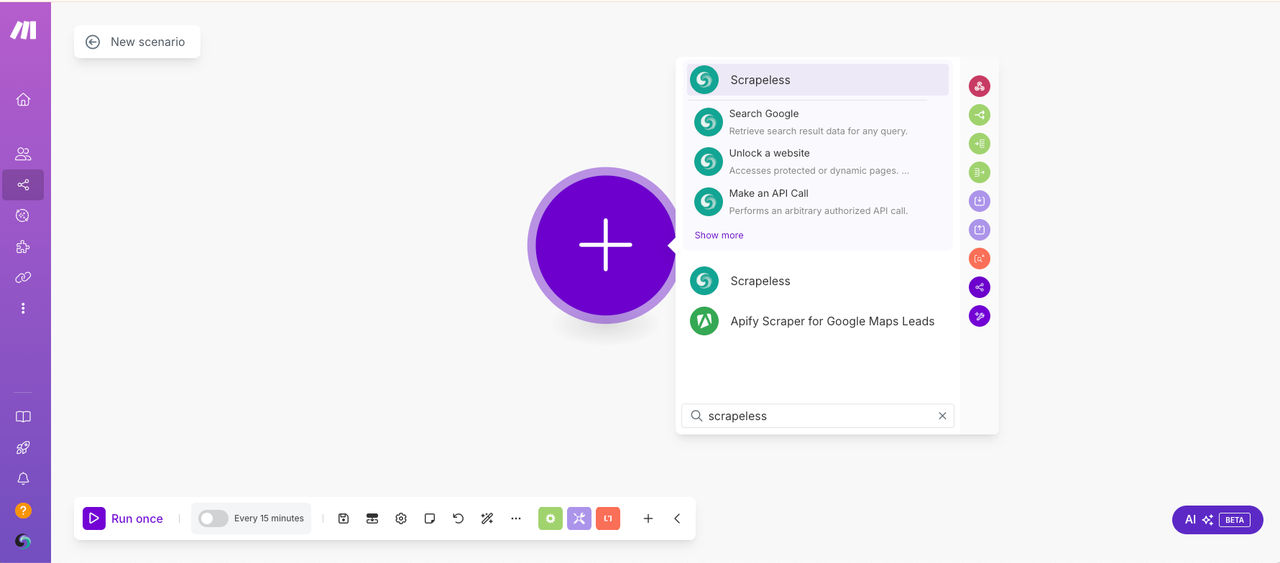Screen dimensions: 1280x563
Task: Click the orange text parser search icon
Action: (979, 259)
